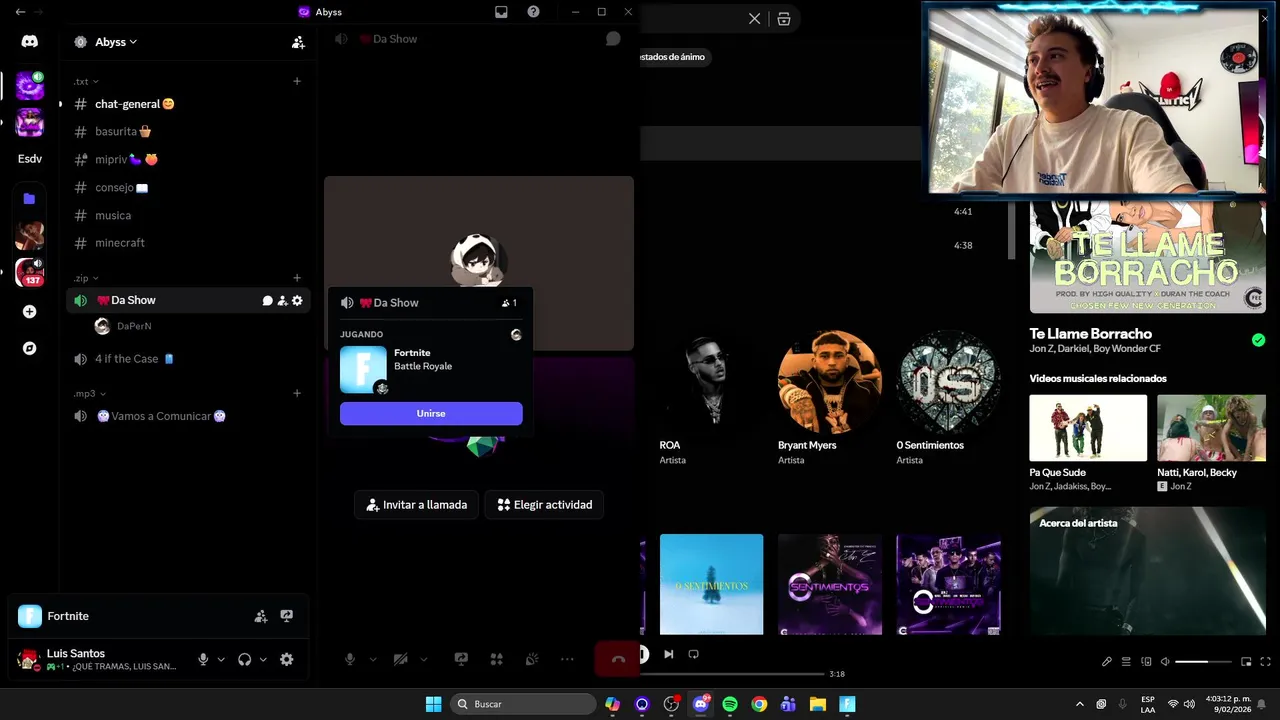1280x720 pixels.
Task: Click the Windows taskbar Buscar search box
Action: [523, 704]
